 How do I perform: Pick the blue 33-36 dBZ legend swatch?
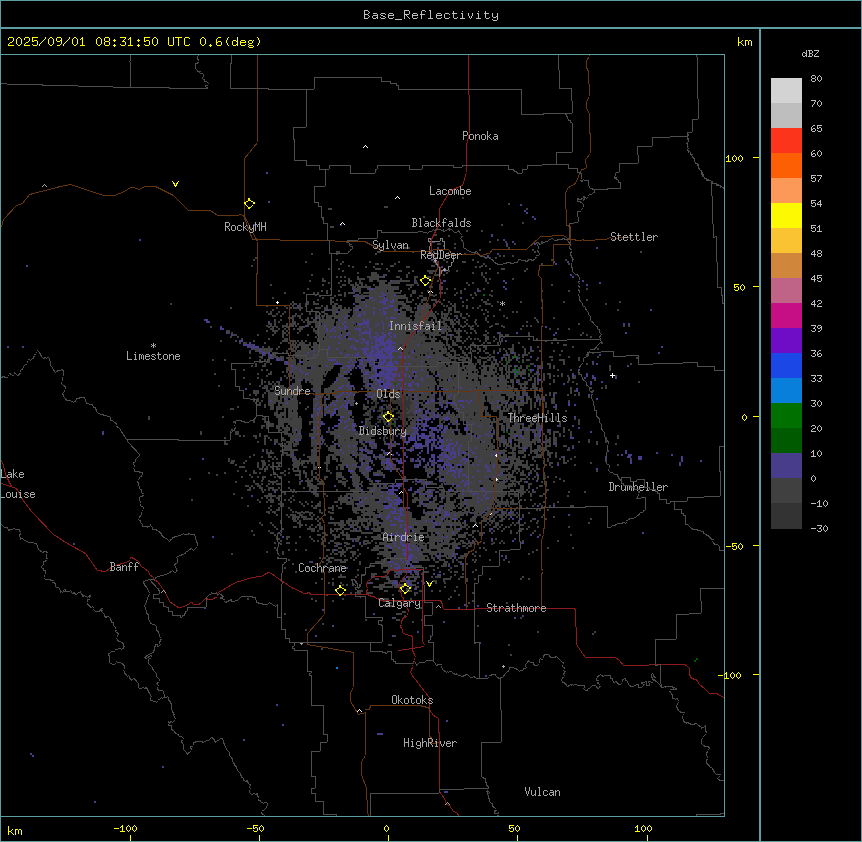(786, 365)
